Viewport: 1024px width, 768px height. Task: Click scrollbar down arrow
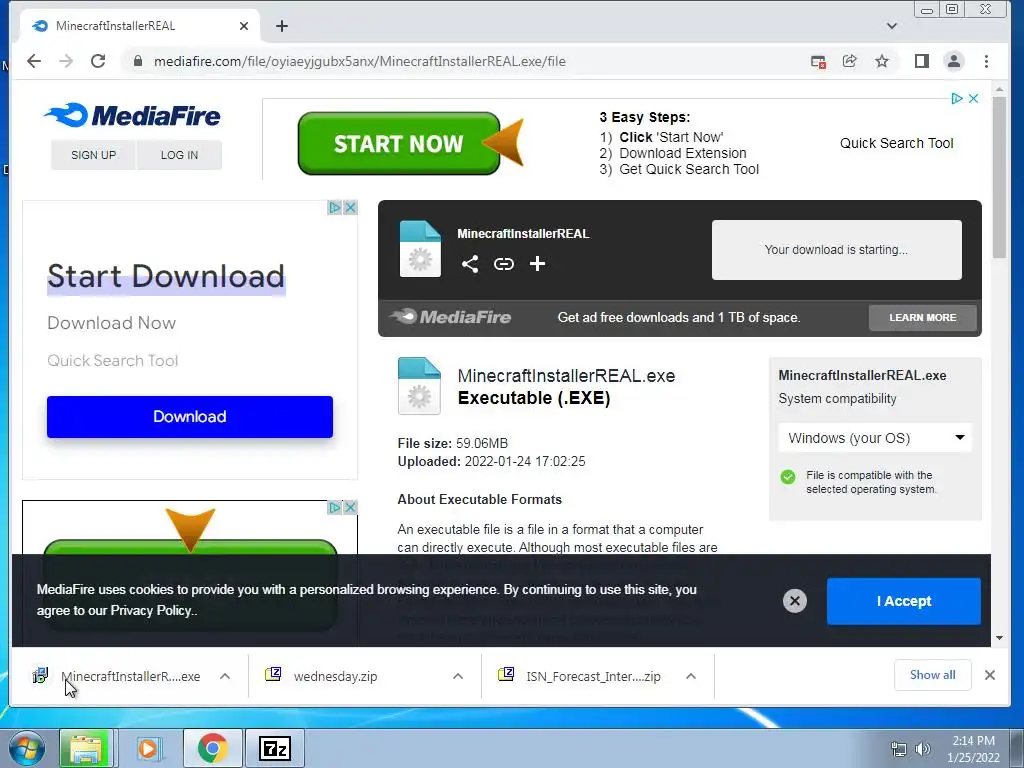point(999,638)
